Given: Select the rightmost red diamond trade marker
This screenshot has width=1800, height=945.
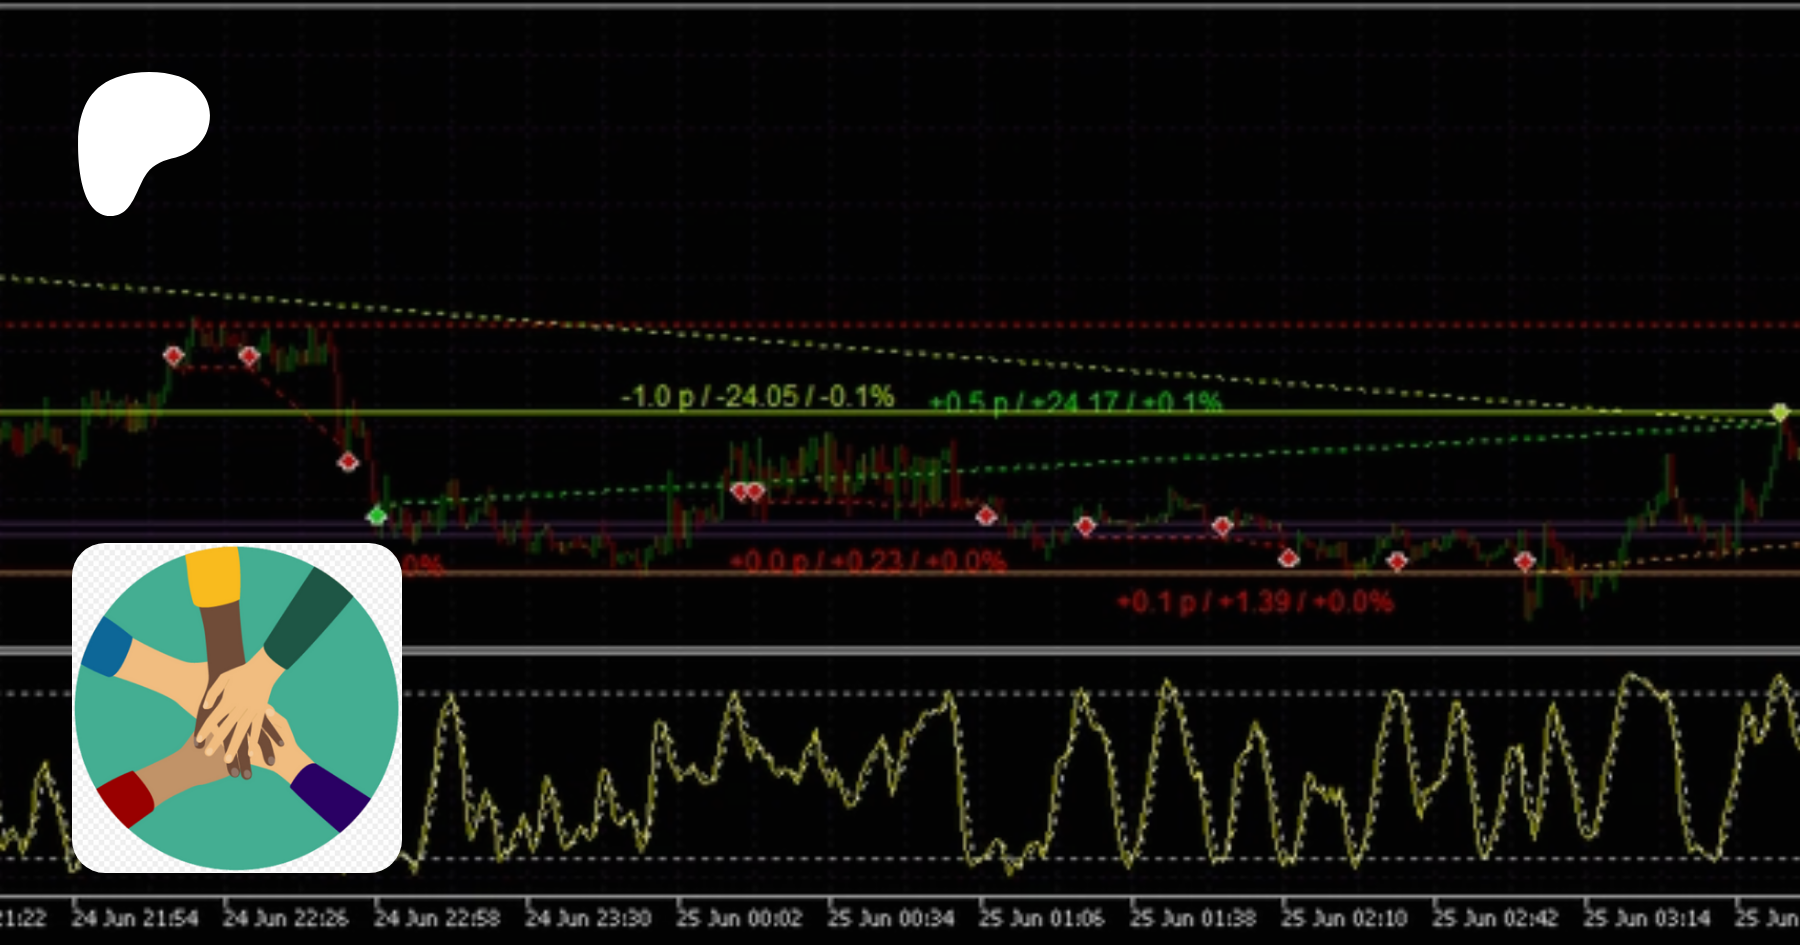Looking at the screenshot, I should pyautogui.click(x=1524, y=562).
